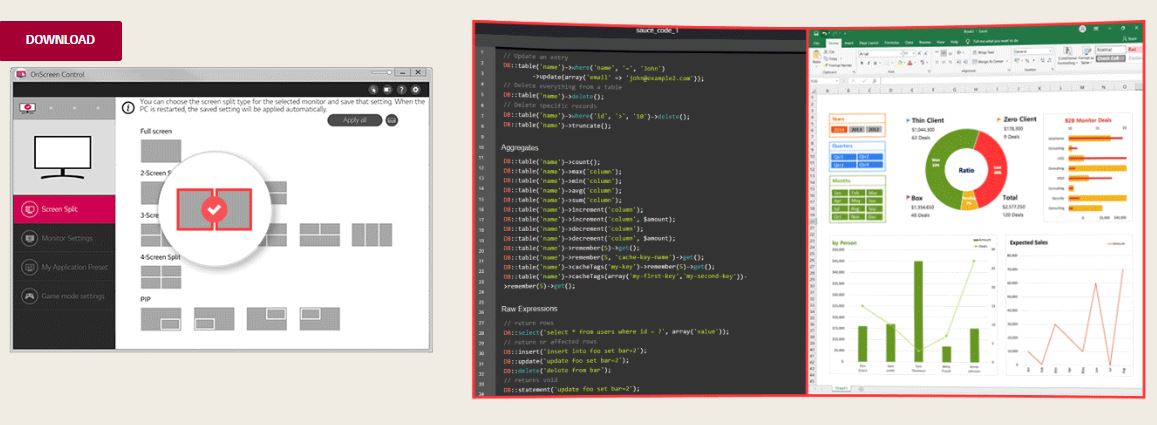Open the Sheet1 tab at the bottom of Excel
The height and width of the screenshot is (425, 1157).
[x=842, y=388]
